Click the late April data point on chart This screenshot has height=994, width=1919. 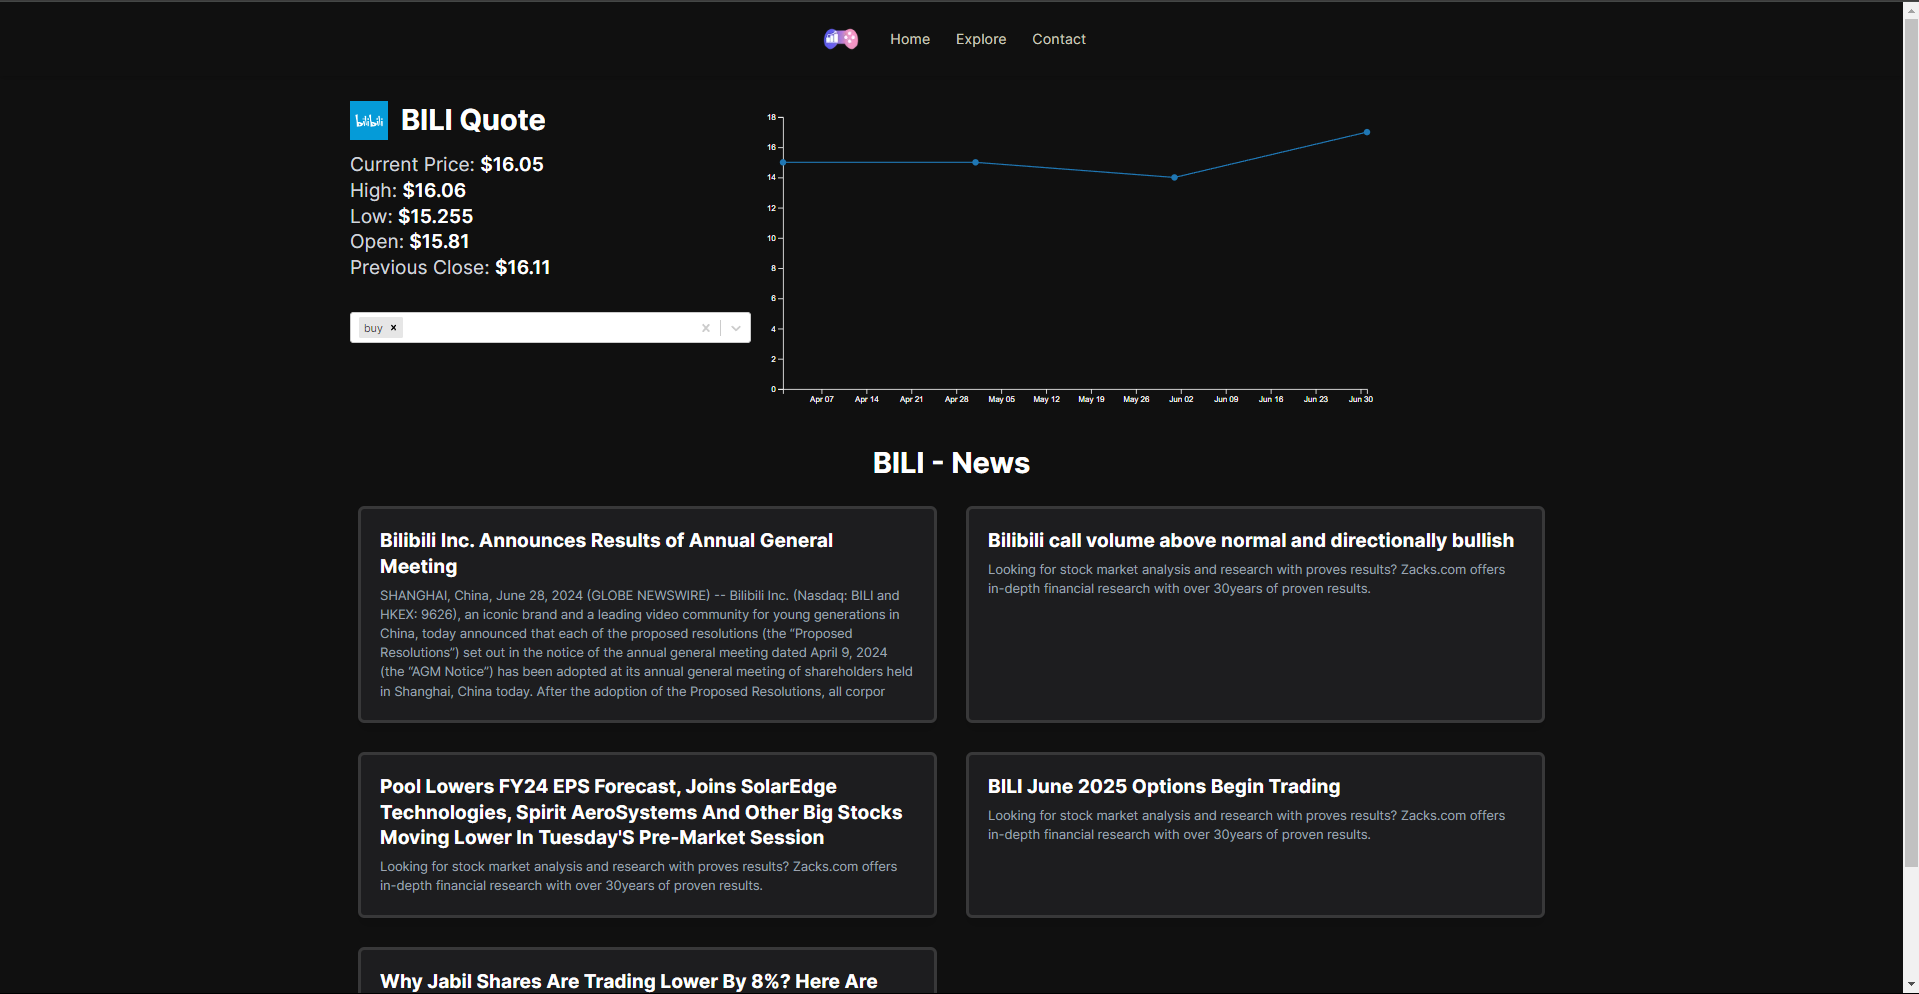point(976,162)
